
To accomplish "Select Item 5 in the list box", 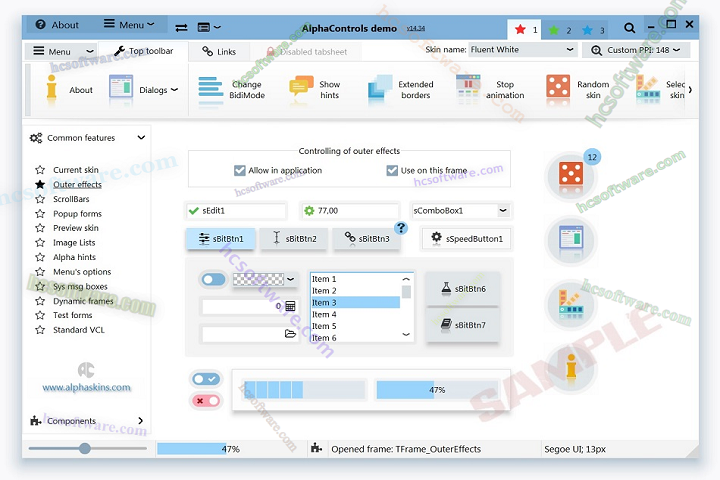I will [x=355, y=326].
